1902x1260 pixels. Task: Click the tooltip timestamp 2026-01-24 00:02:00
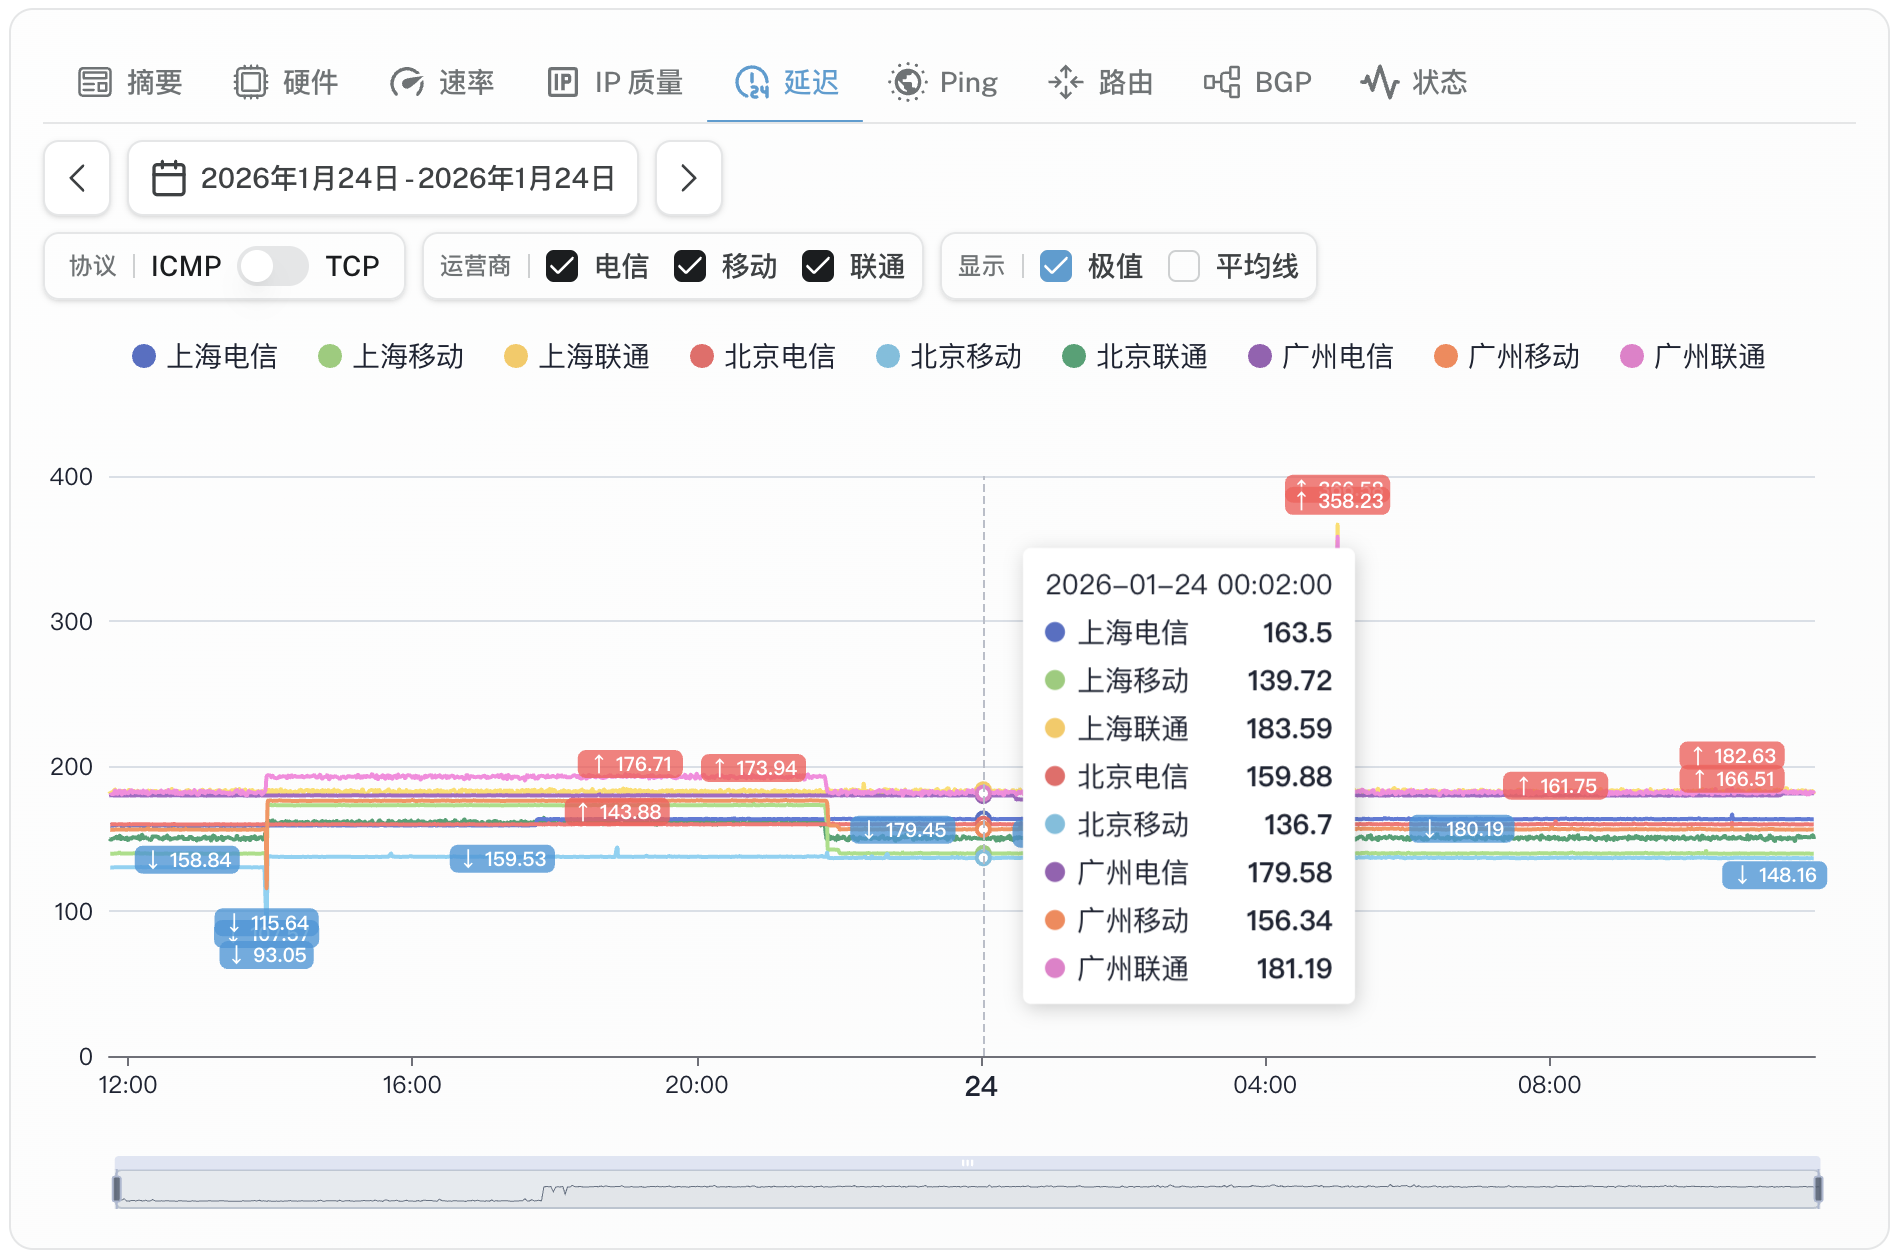(1189, 584)
